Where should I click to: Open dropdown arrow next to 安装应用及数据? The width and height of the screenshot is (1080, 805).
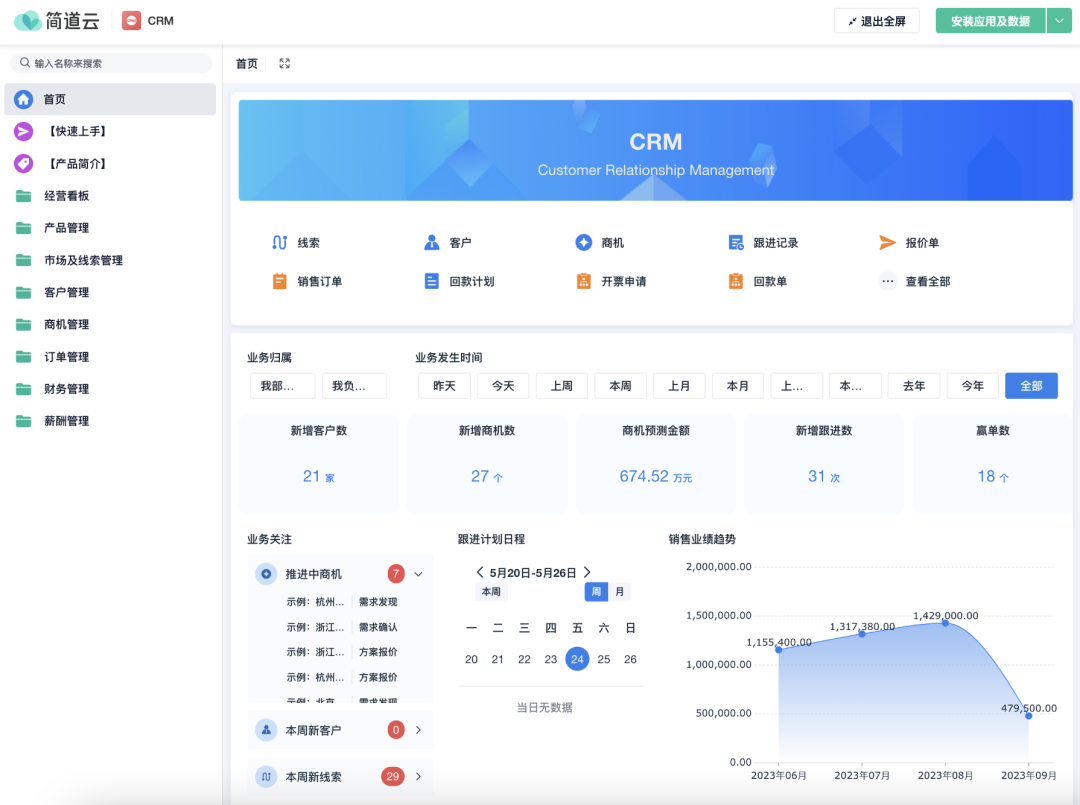[x=1059, y=21]
